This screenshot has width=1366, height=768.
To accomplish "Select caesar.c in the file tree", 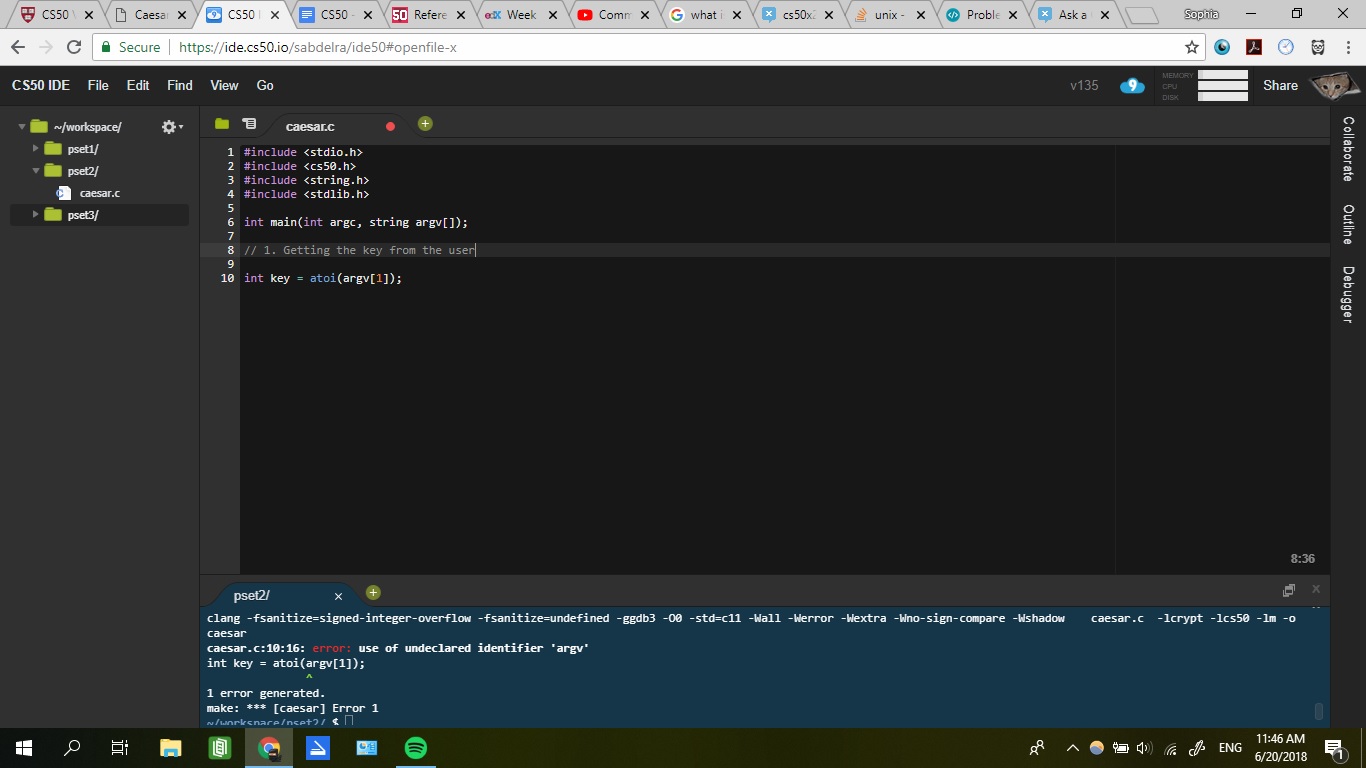I will click(x=100, y=193).
